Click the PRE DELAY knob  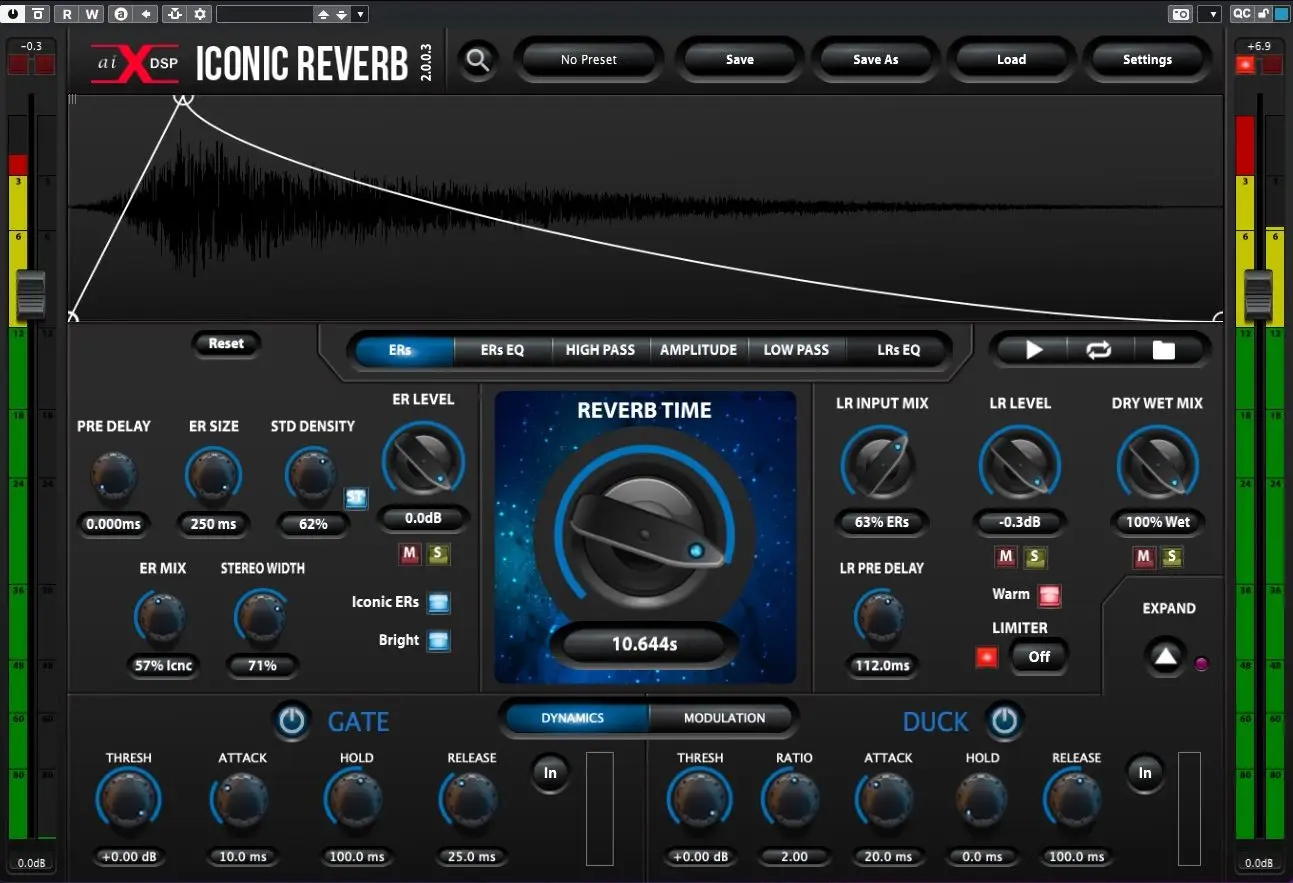(x=113, y=477)
